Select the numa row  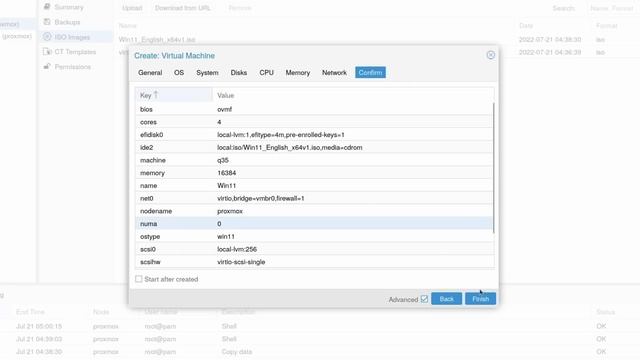coord(313,224)
